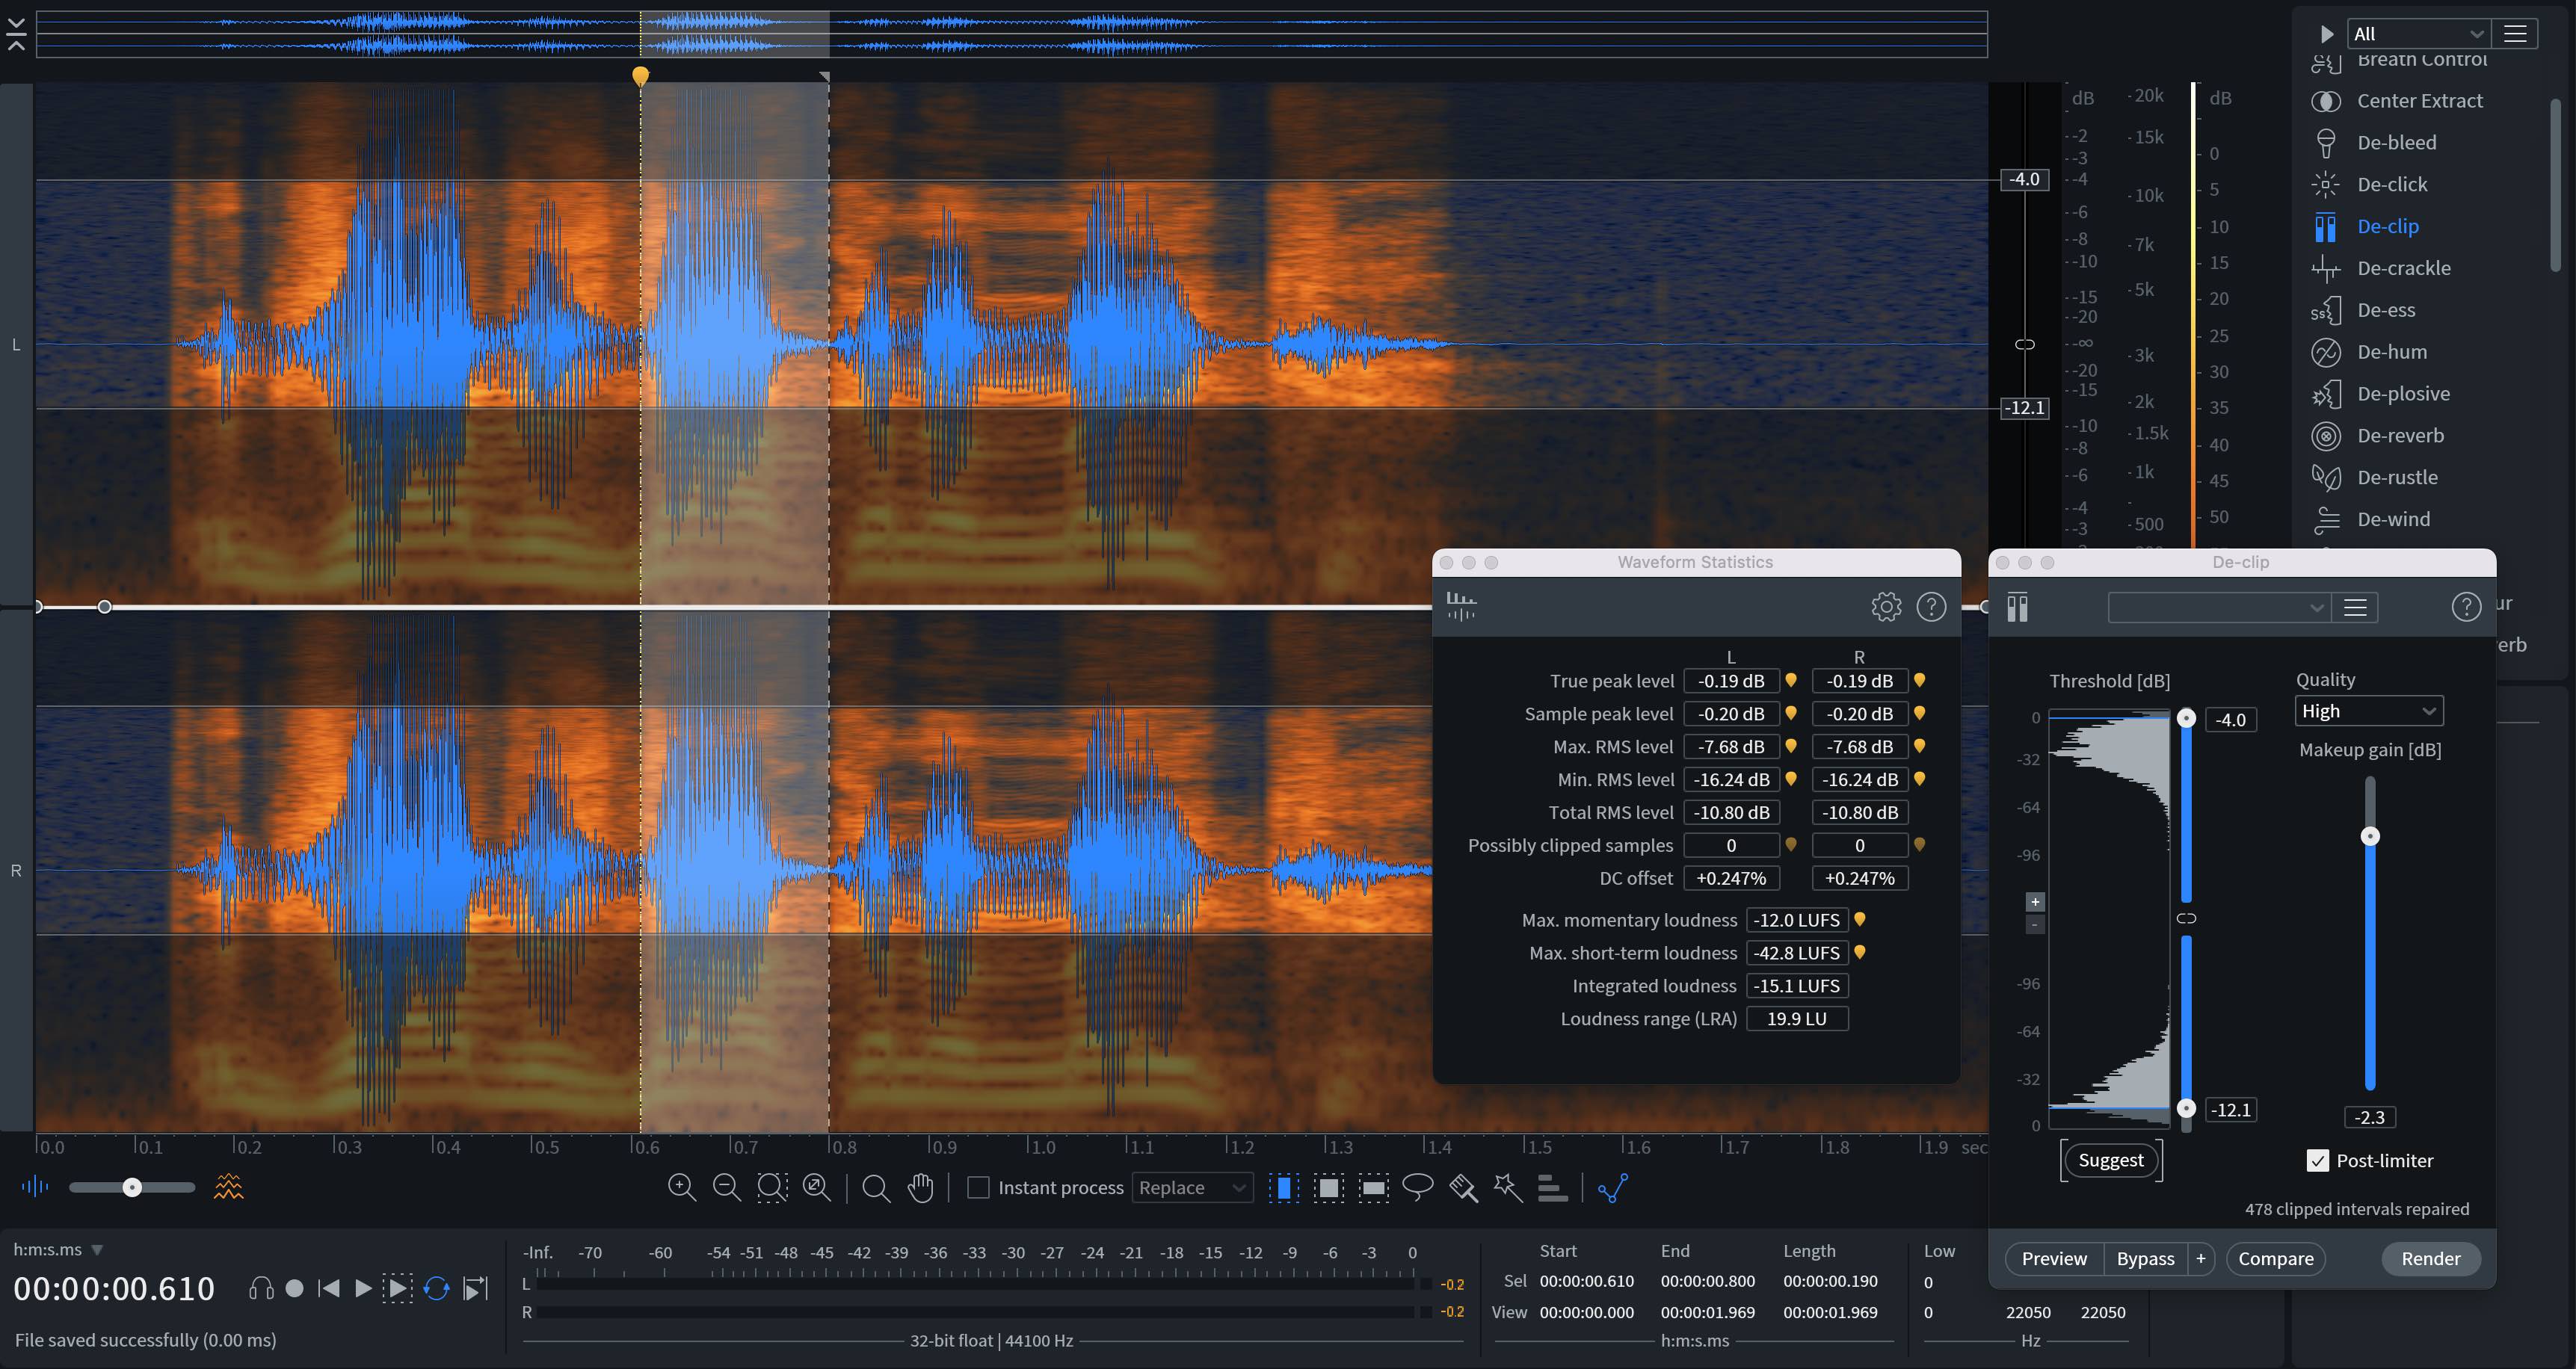This screenshot has height=1369, width=2576.
Task: Zoom to selection using dashed magnifier icon
Action: coord(772,1187)
